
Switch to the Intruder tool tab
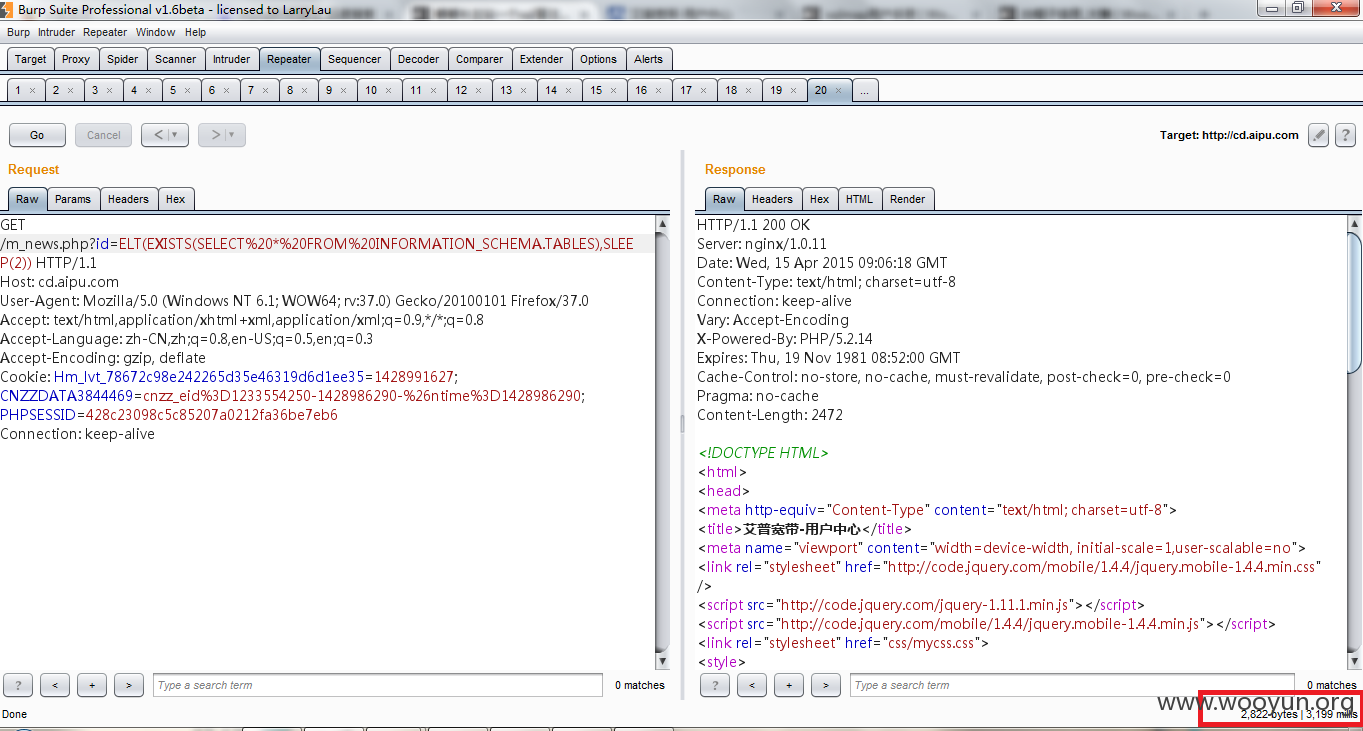point(232,59)
